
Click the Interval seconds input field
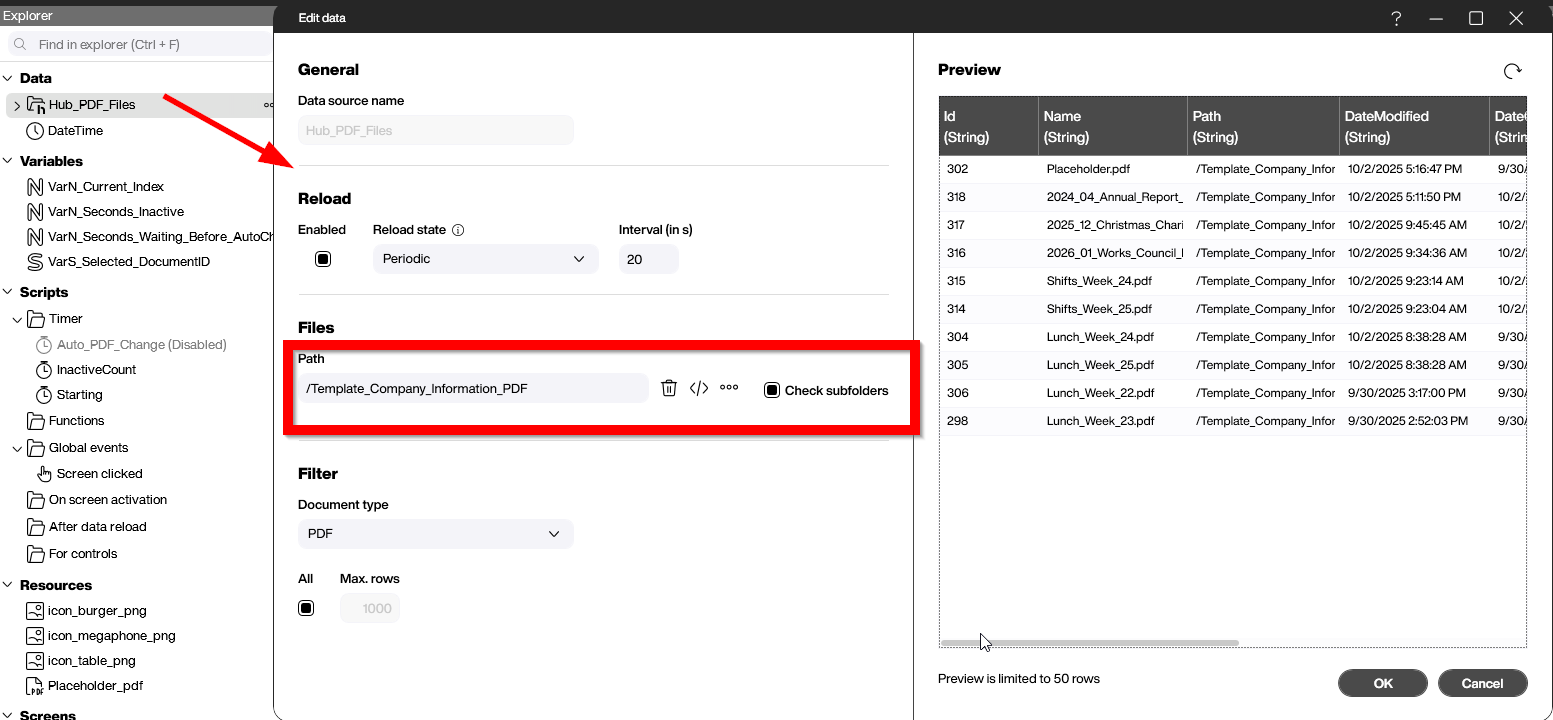648,259
